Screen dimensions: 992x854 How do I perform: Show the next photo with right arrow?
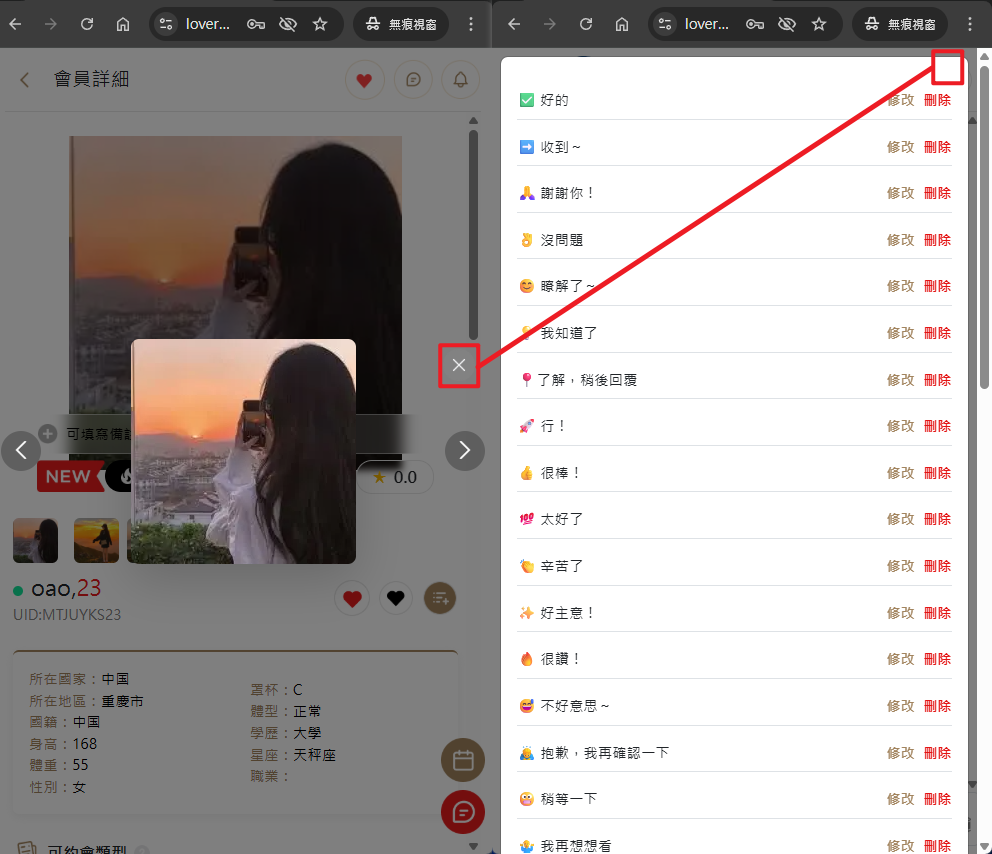click(465, 450)
